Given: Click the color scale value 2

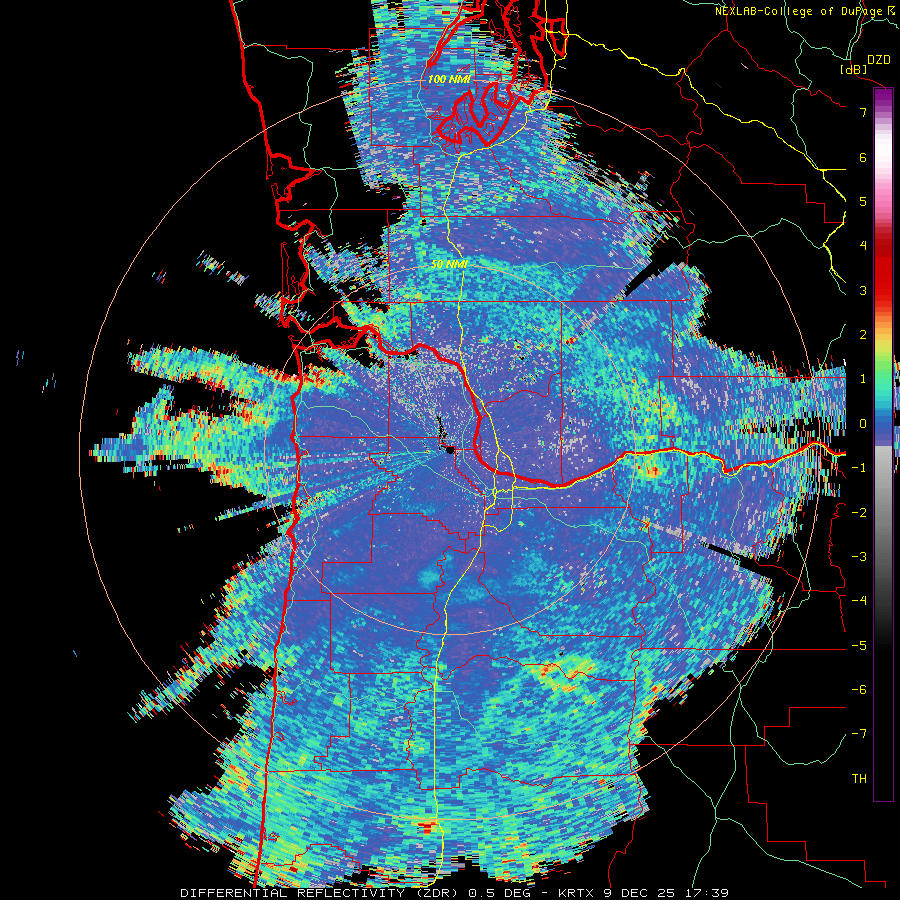Looking at the screenshot, I should coord(863,335).
